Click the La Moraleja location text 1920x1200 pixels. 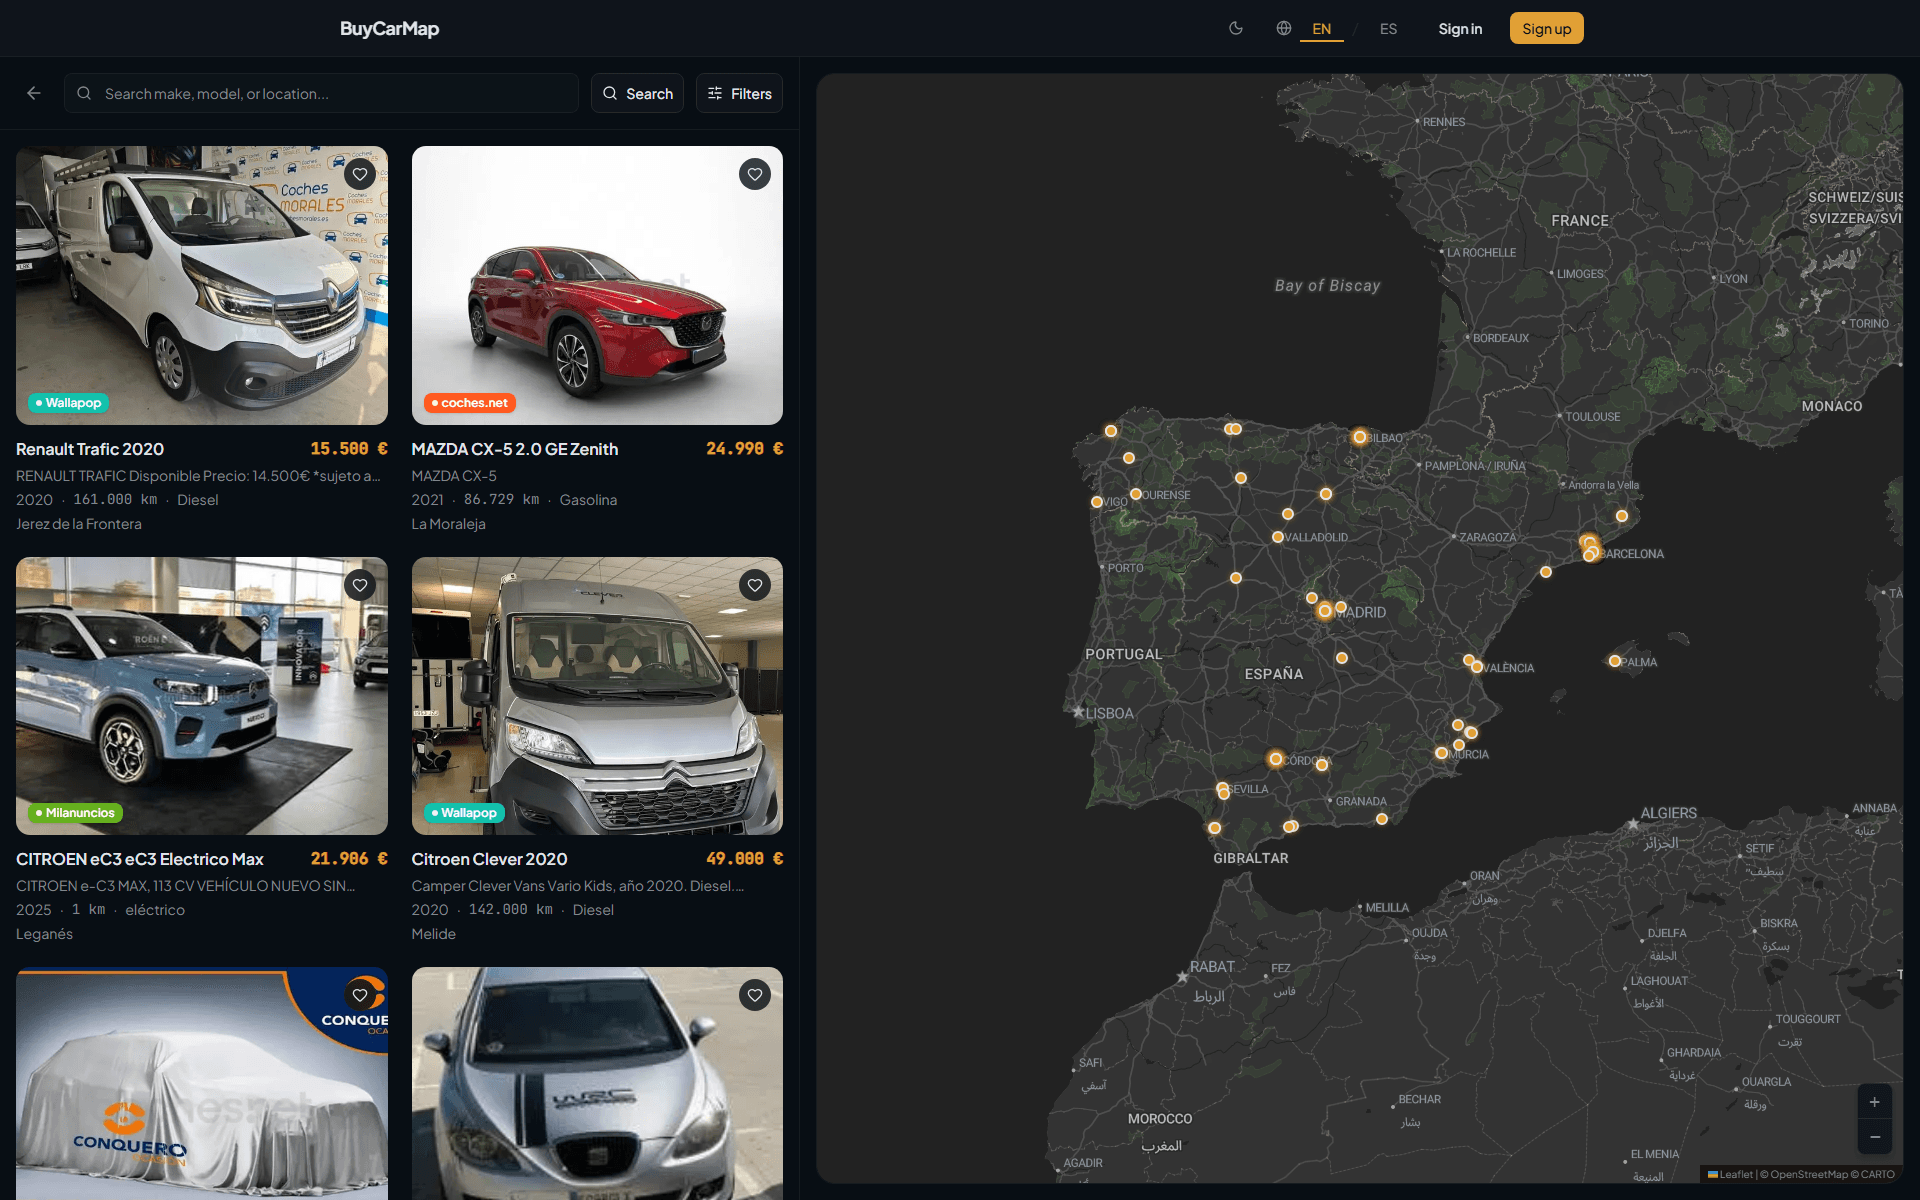click(x=449, y=524)
